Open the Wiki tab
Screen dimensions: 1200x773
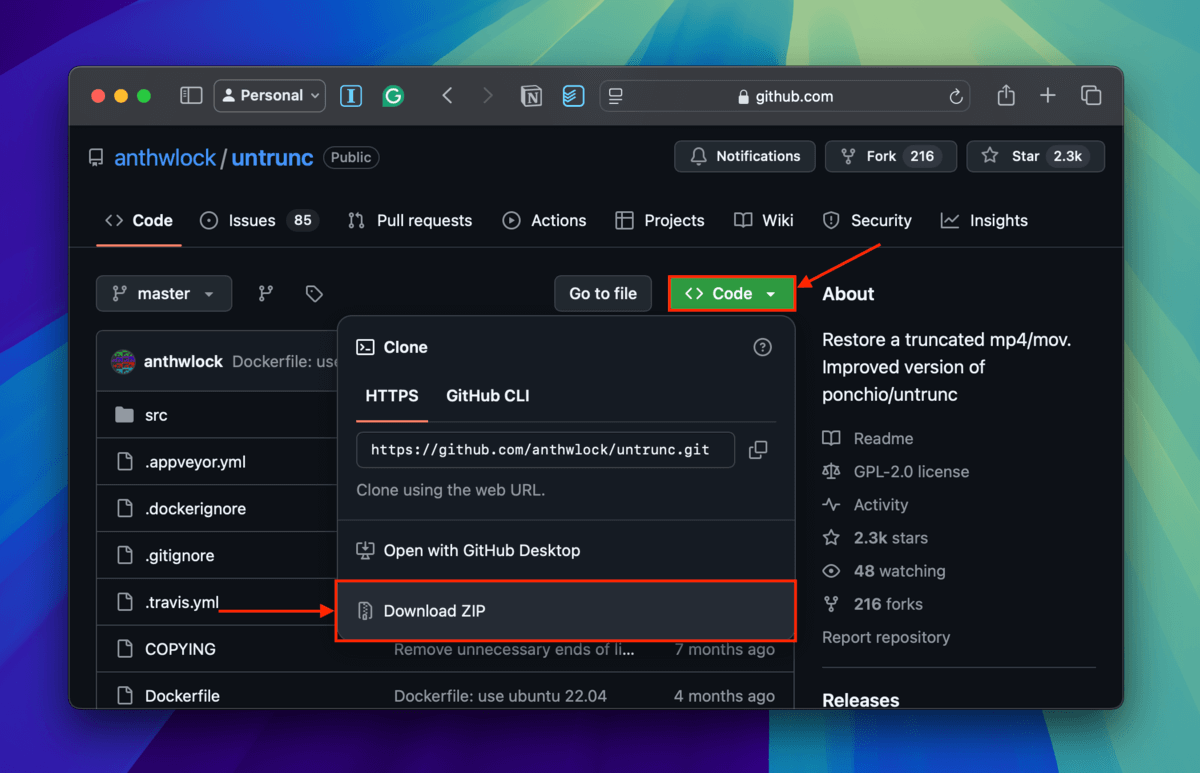click(764, 220)
